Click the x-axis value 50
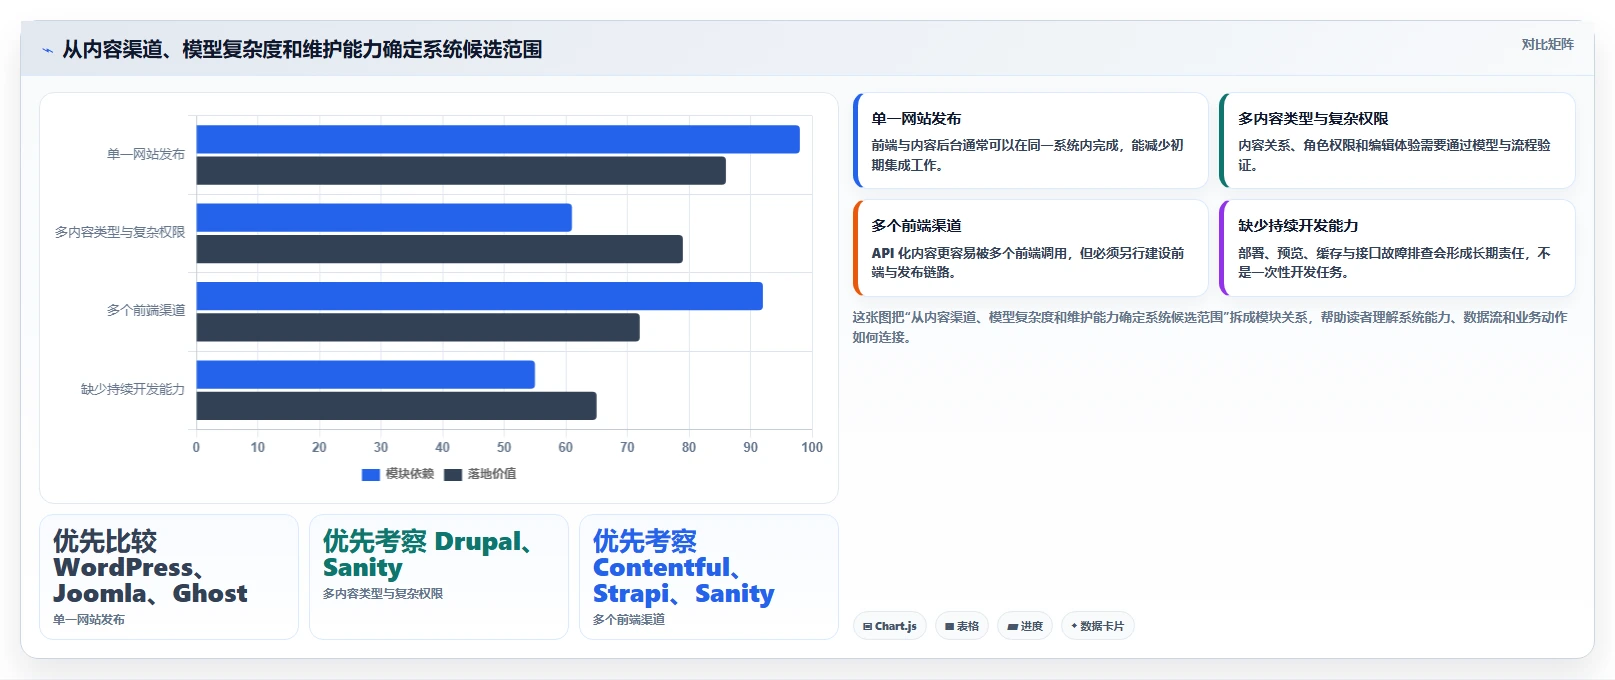1615x680 pixels. pyautogui.click(x=504, y=447)
